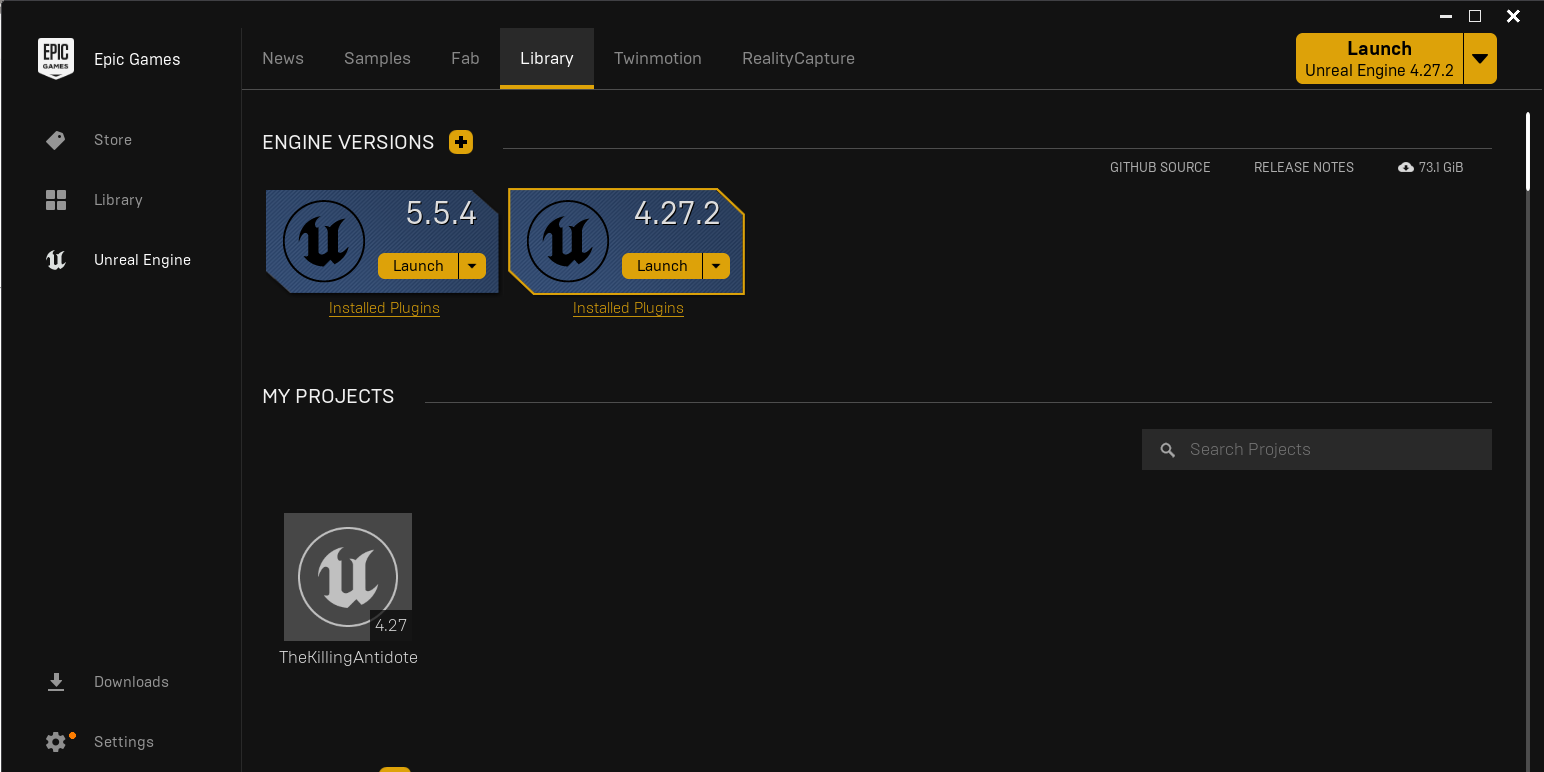Click the TheKillingAntidote project name
The image size is (1544, 772).
tap(348, 658)
